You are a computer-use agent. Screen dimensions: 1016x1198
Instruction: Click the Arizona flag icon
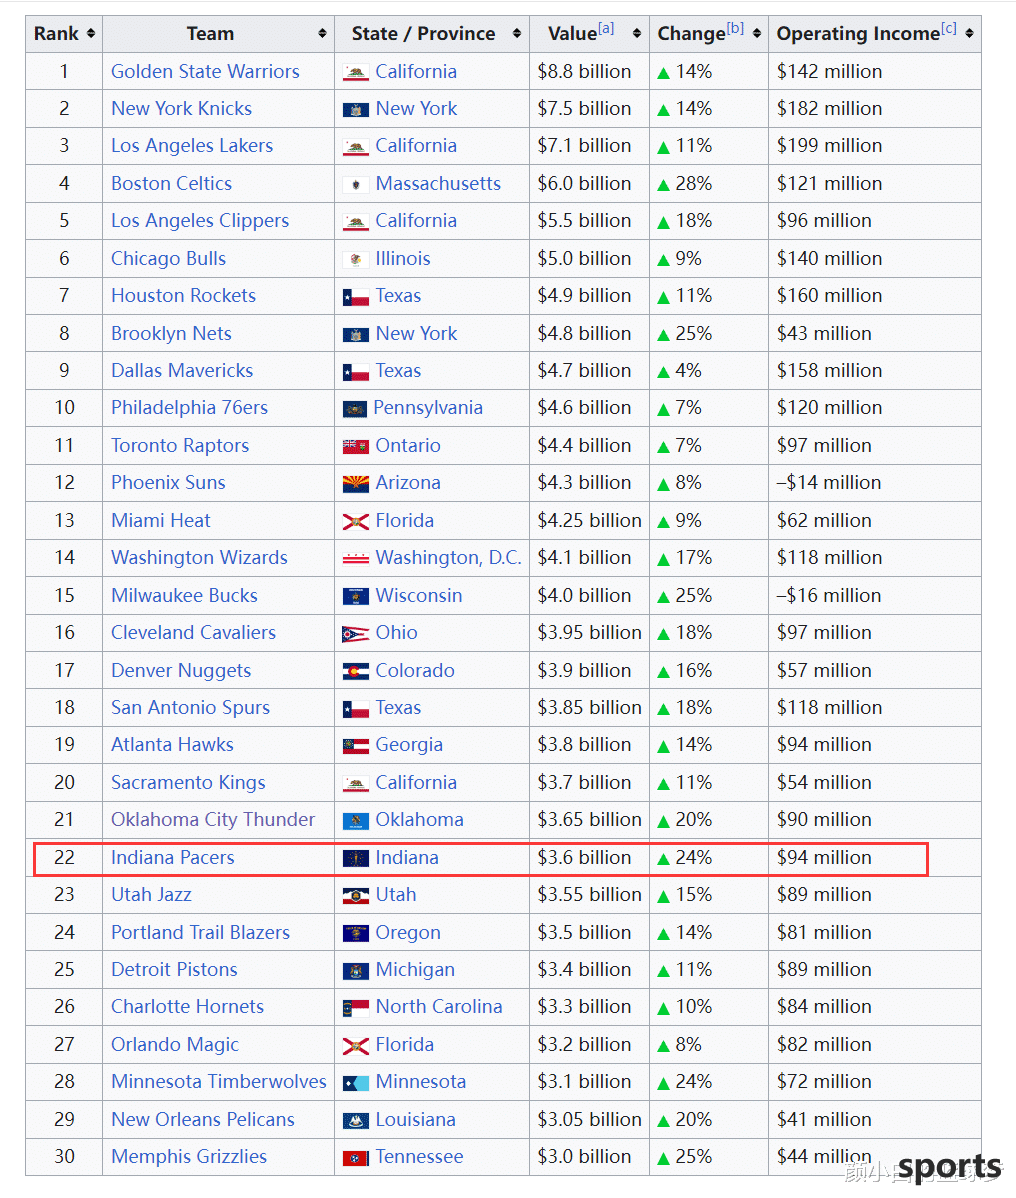356,484
